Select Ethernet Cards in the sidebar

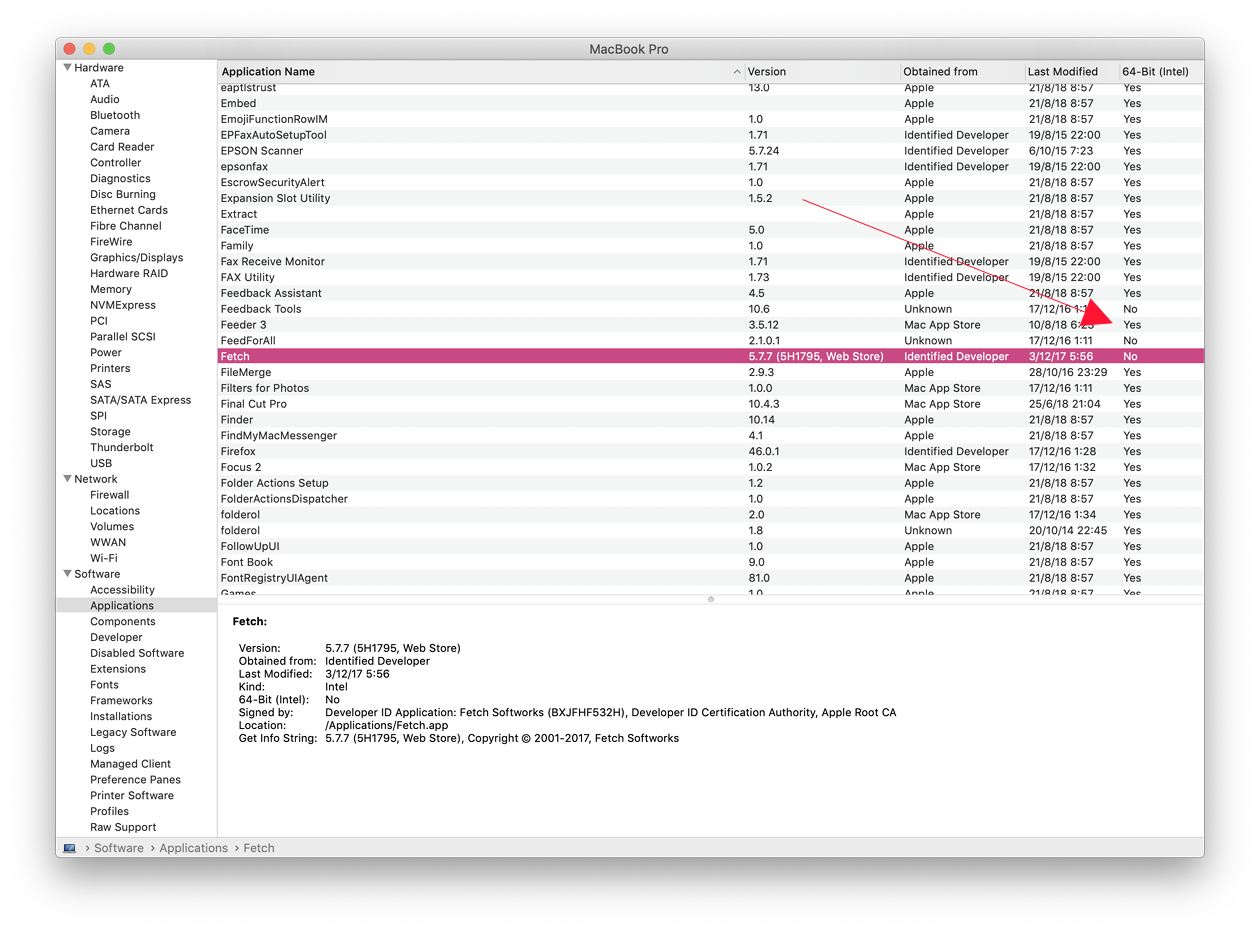[129, 210]
